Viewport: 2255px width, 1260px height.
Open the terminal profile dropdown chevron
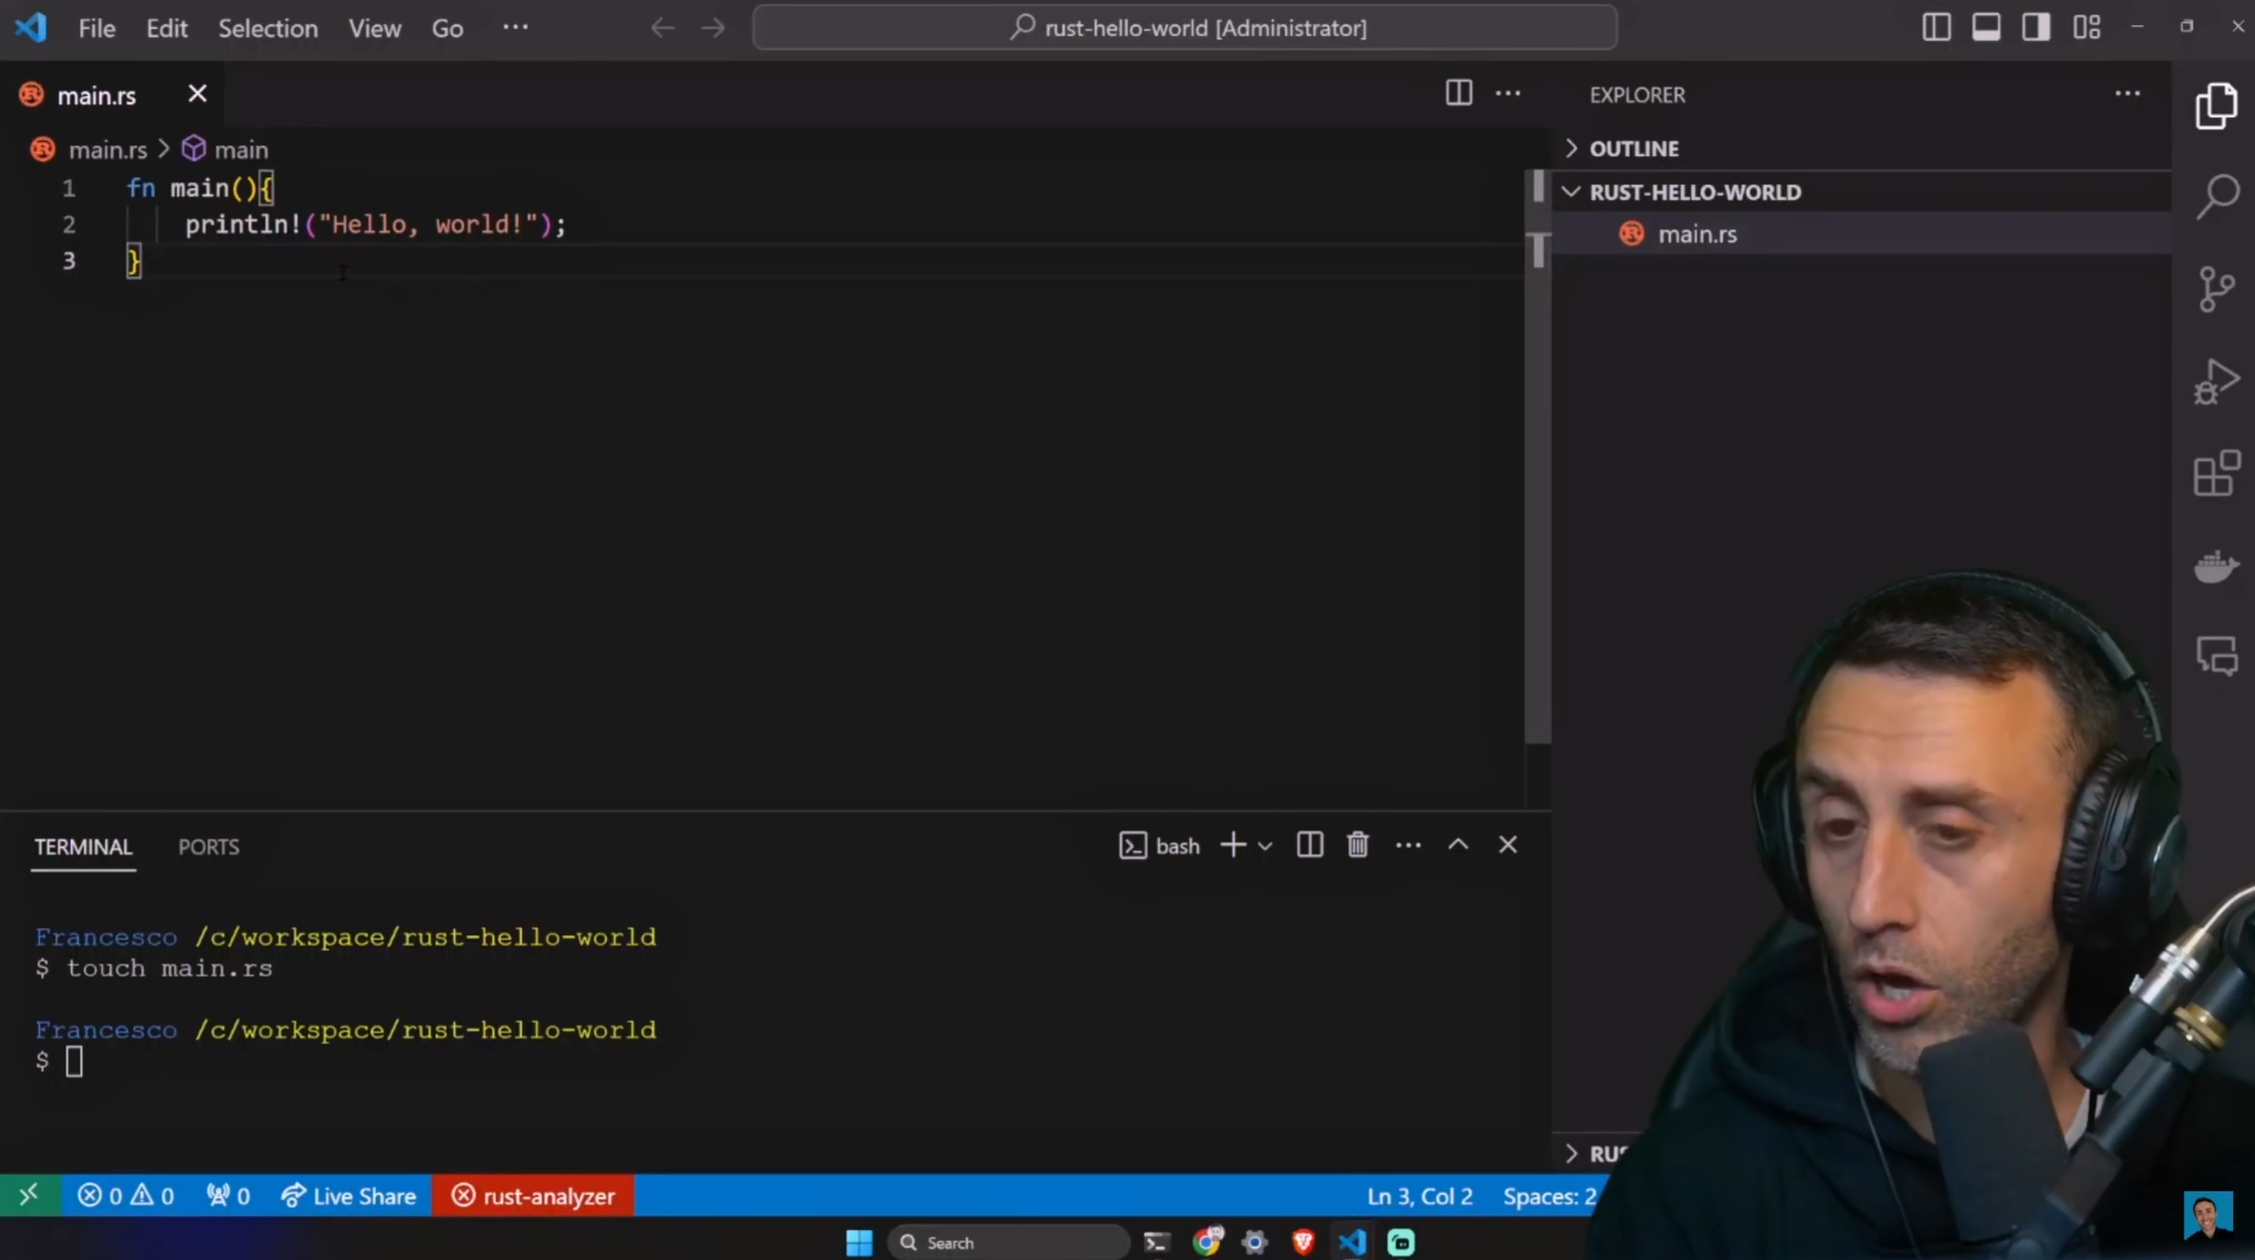point(1265,845)
